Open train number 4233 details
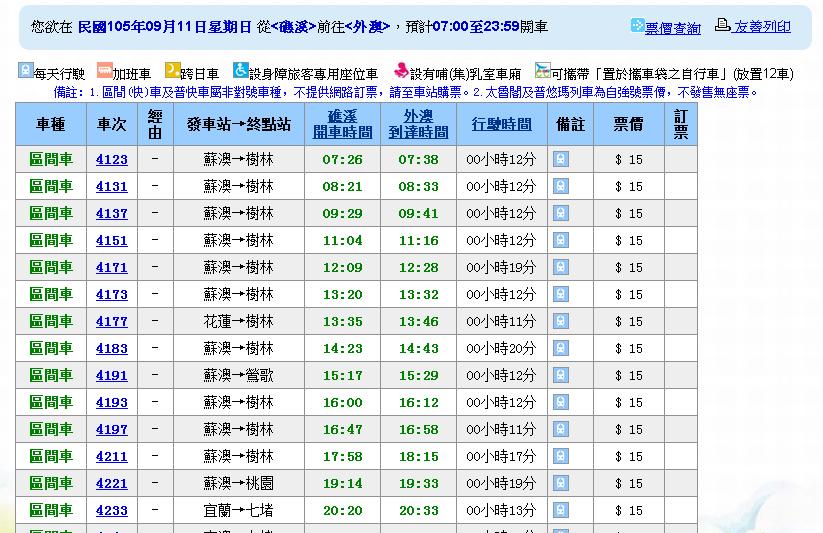823x533 pixels. pyautogui.click(x=112, y=510)
